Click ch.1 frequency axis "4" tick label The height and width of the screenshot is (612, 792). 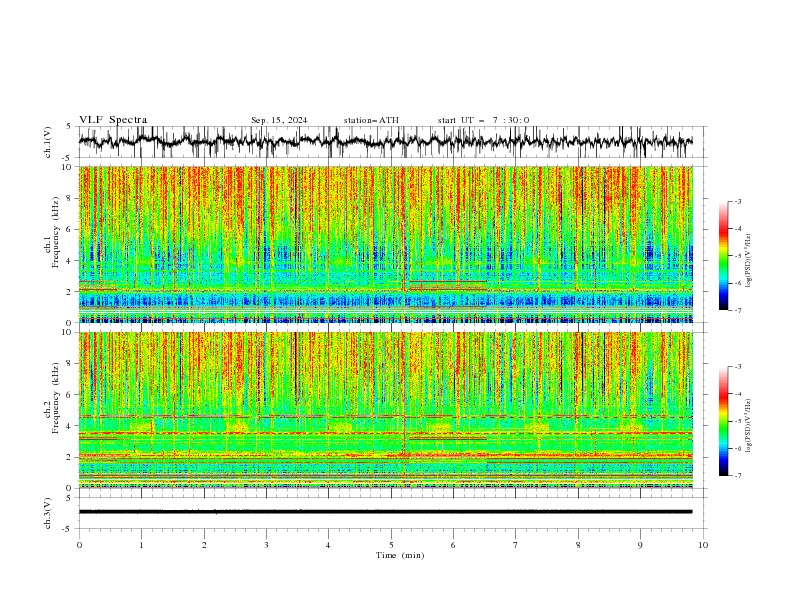point(70,261)
